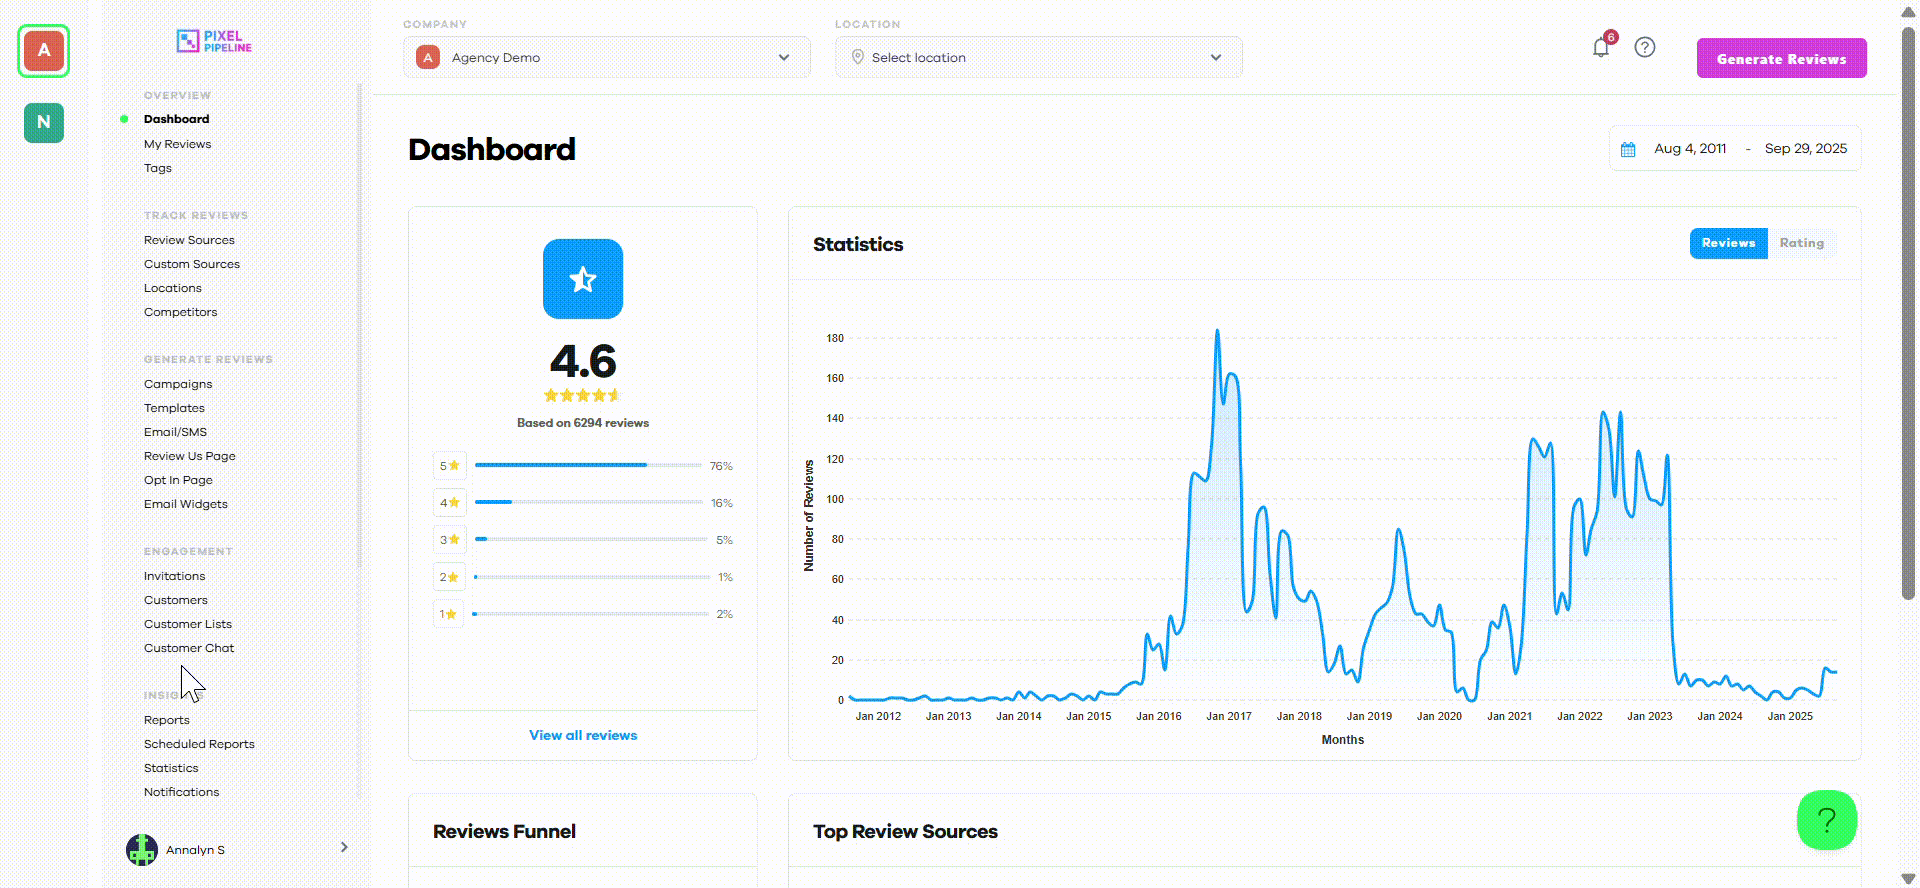
Task: Filter by the 5 star rating row
Action: 583,466
